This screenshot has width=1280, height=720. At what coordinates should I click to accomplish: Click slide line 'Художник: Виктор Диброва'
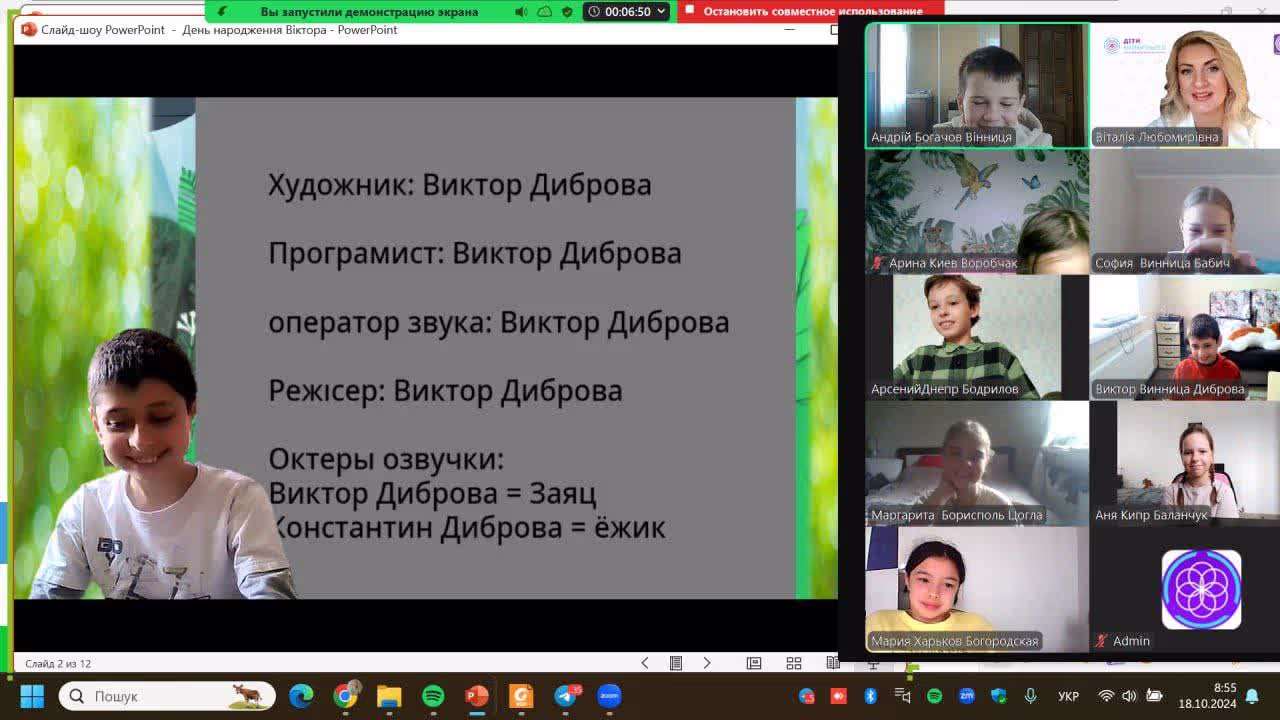[460, 185]
